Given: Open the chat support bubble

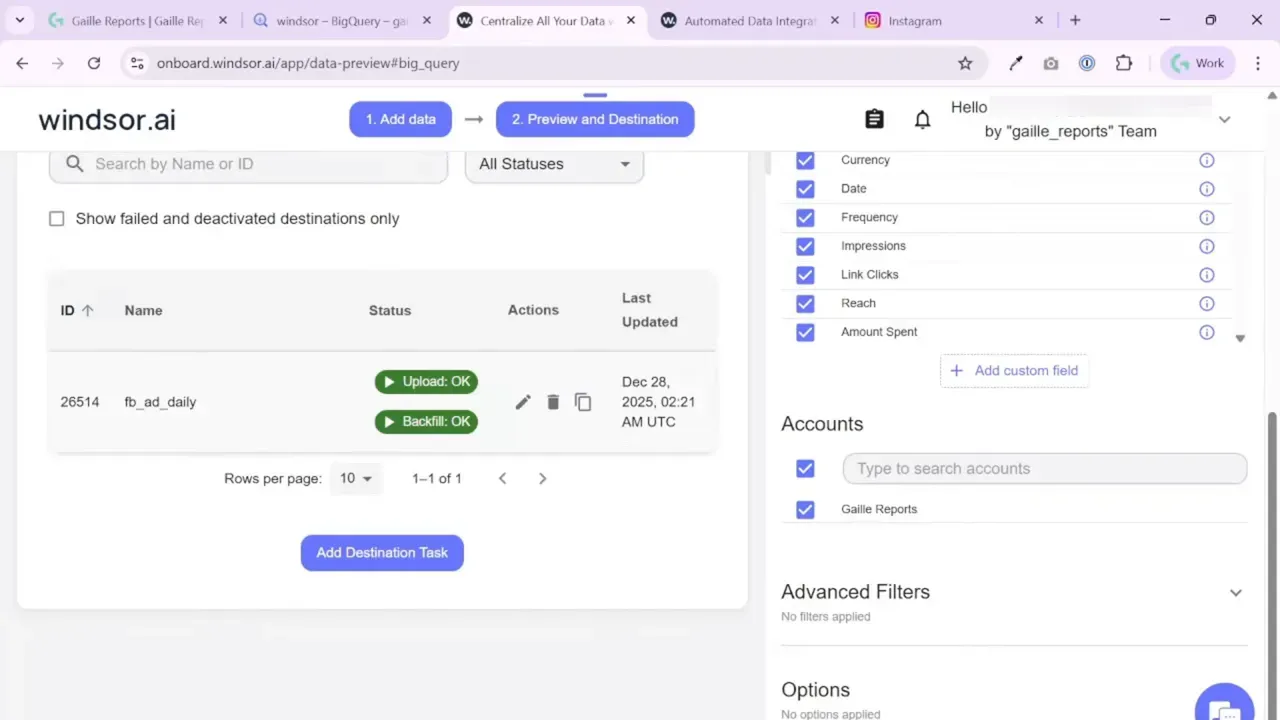Looking at the screenshot, I should [1224, 703].
